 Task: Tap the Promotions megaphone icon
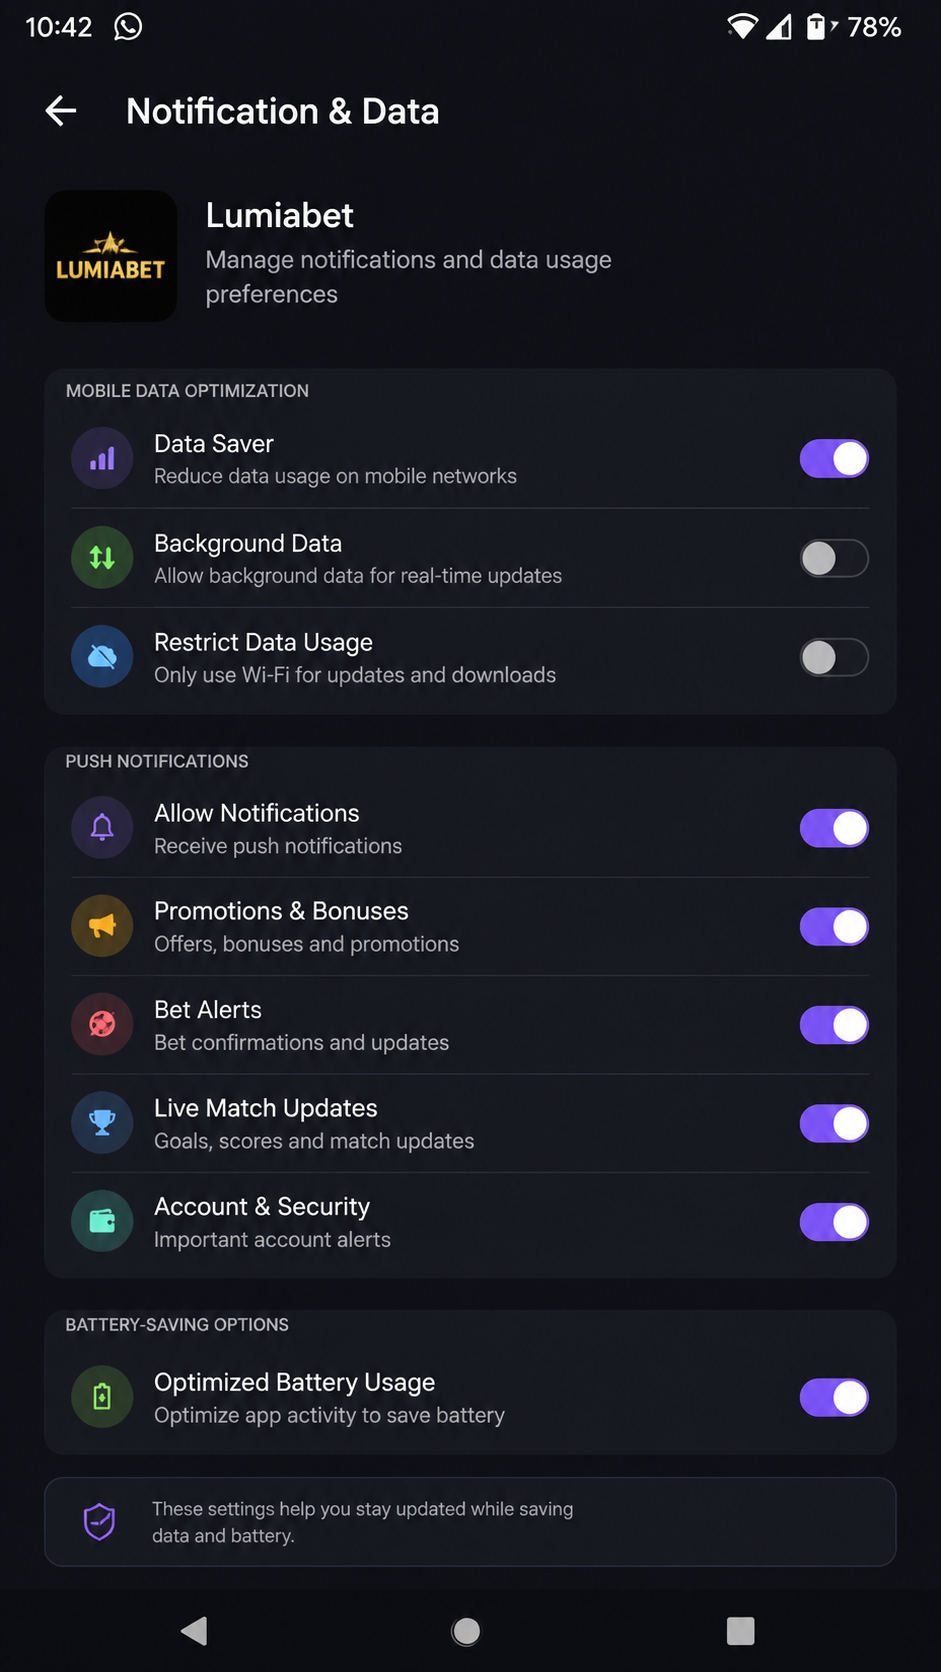click(102, 926)
